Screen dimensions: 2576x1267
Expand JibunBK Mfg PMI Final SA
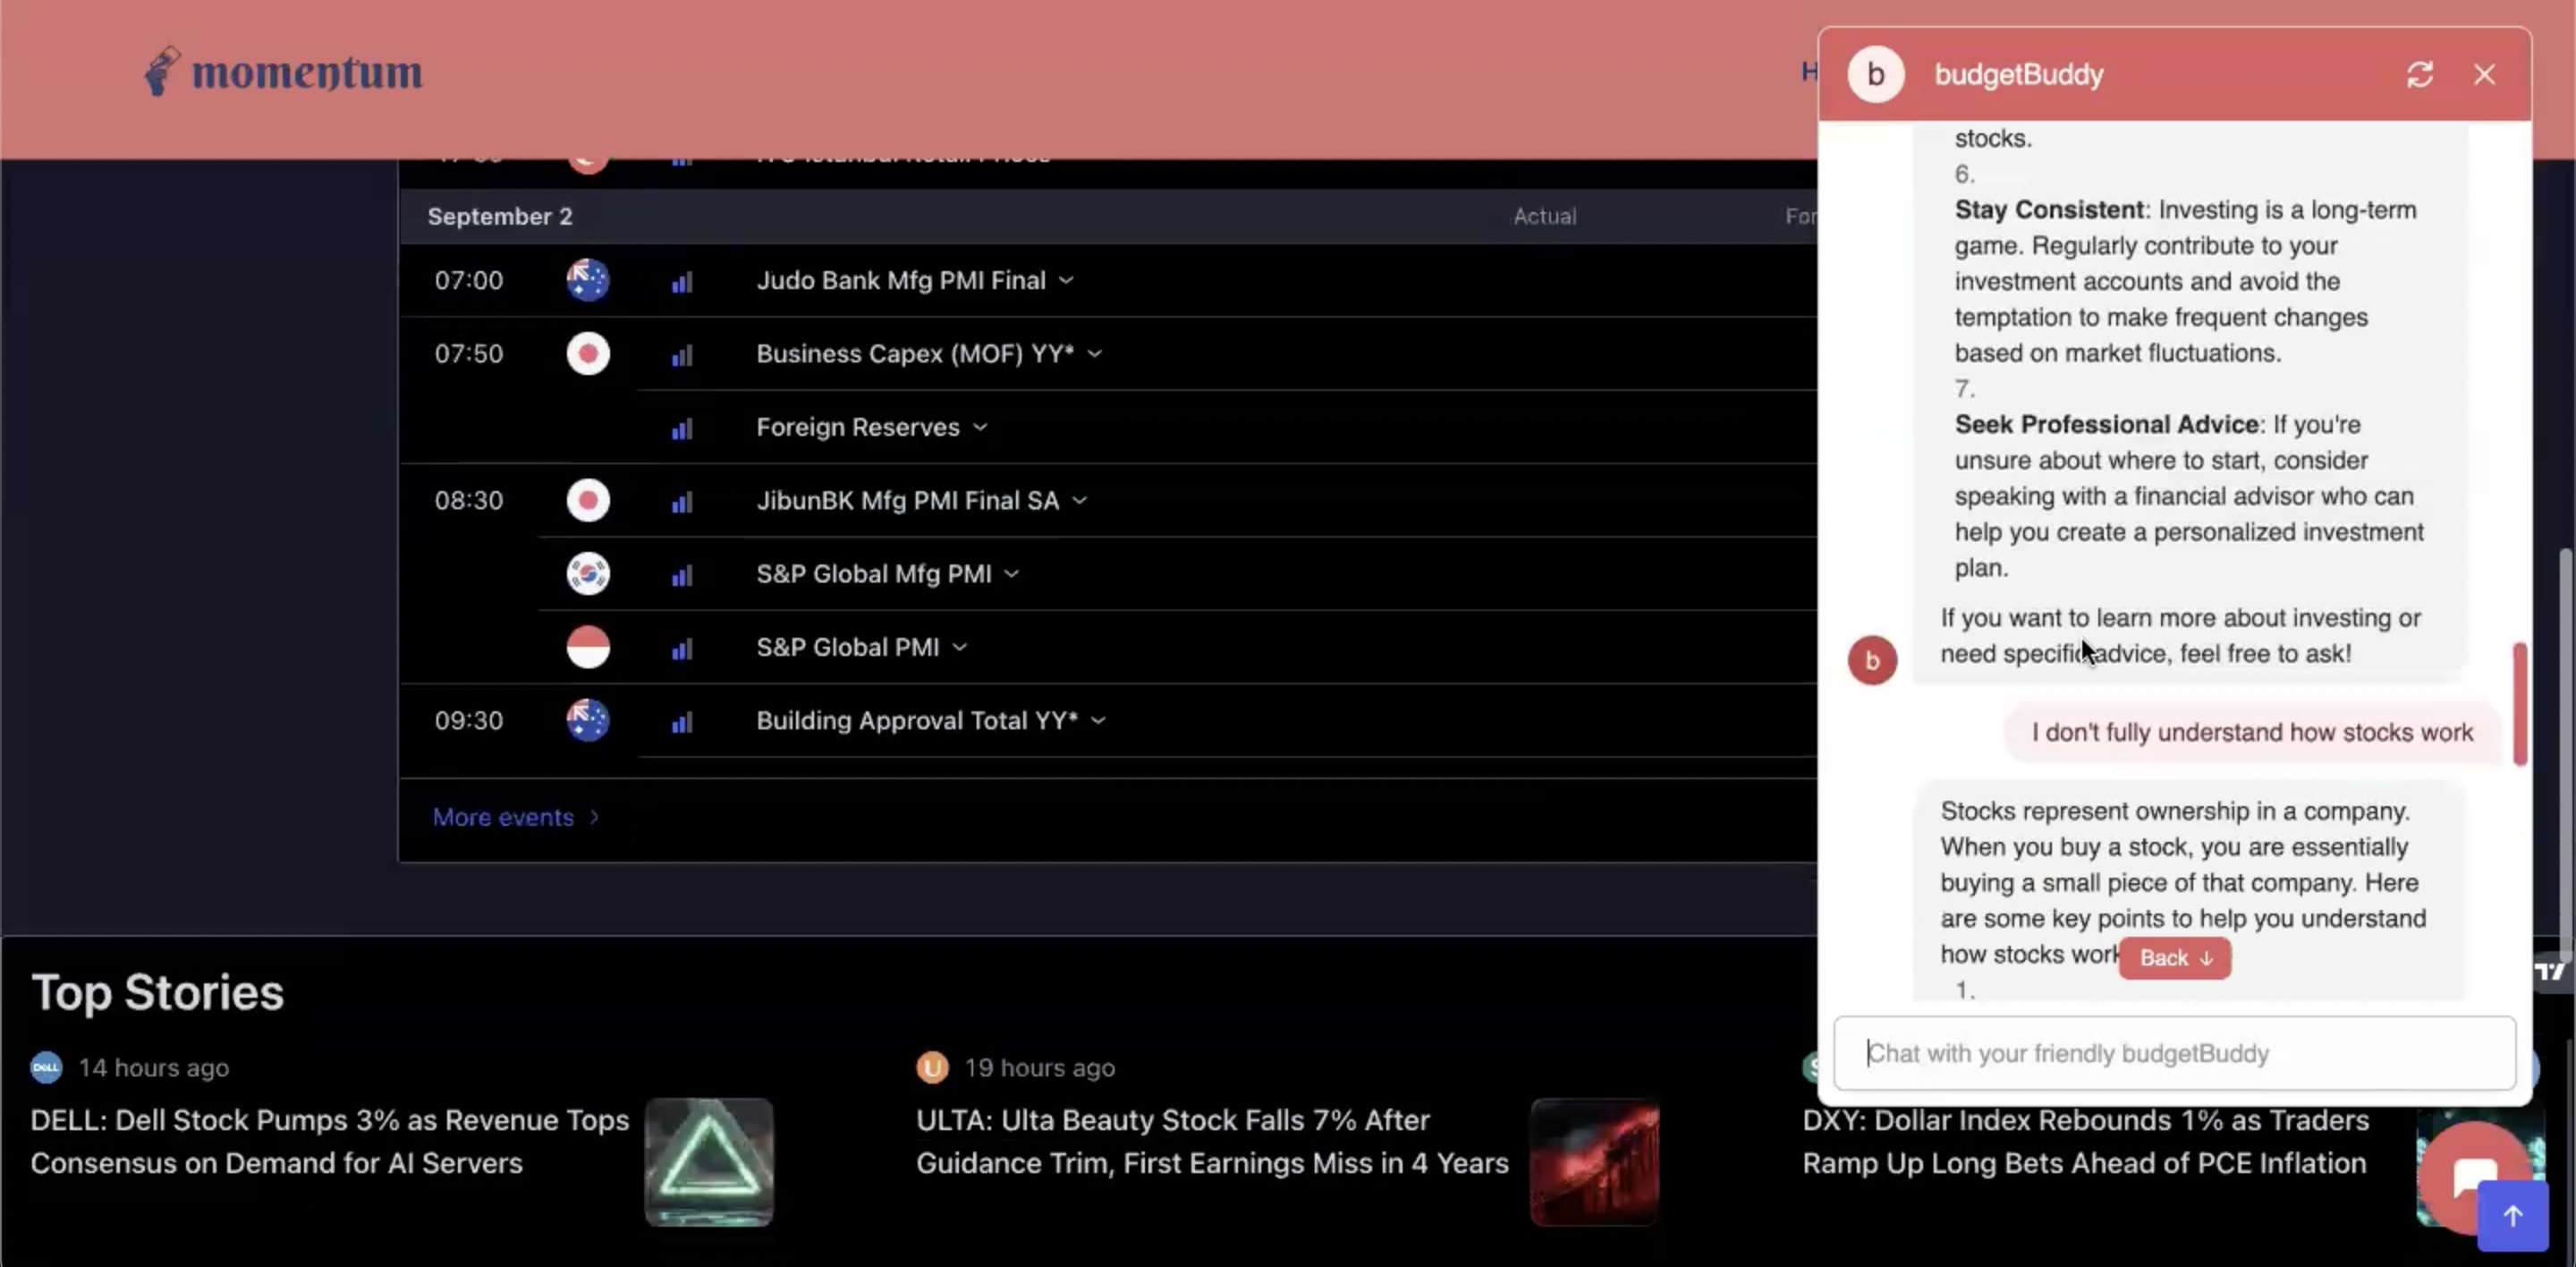[x=1080, y=501]
